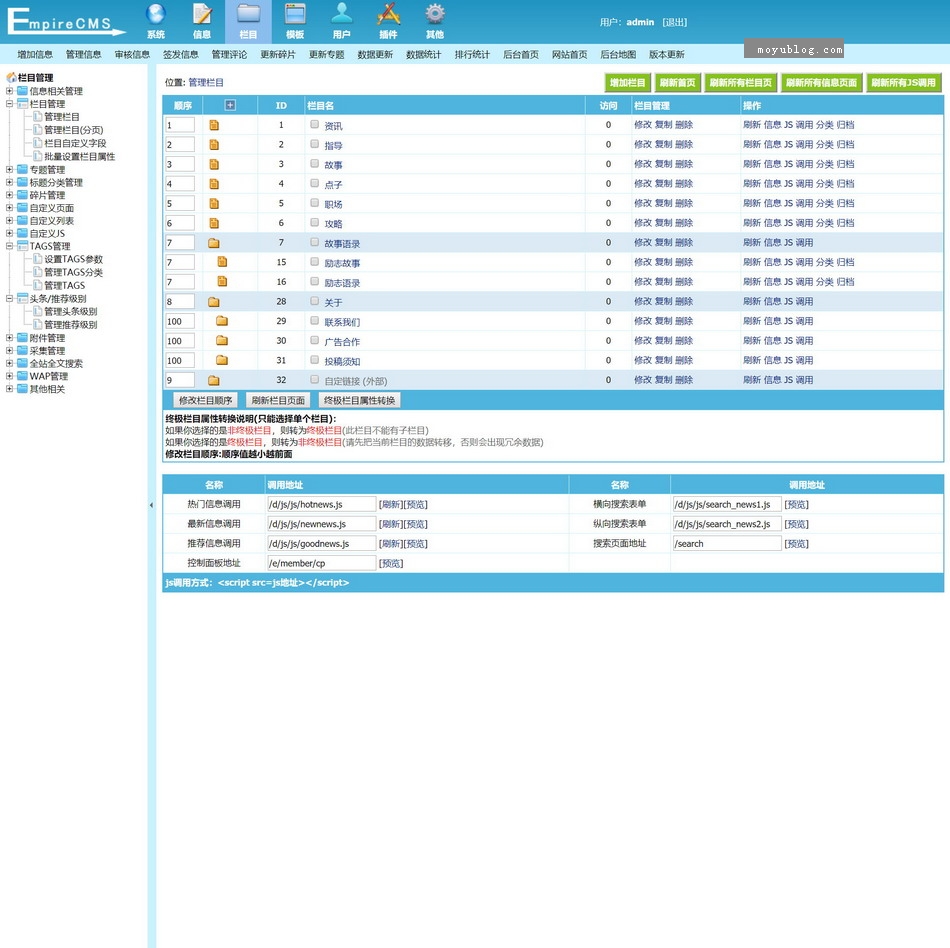Click the page icon in 资讯 row
The image size is (950, 948).
tap(214, 125)
